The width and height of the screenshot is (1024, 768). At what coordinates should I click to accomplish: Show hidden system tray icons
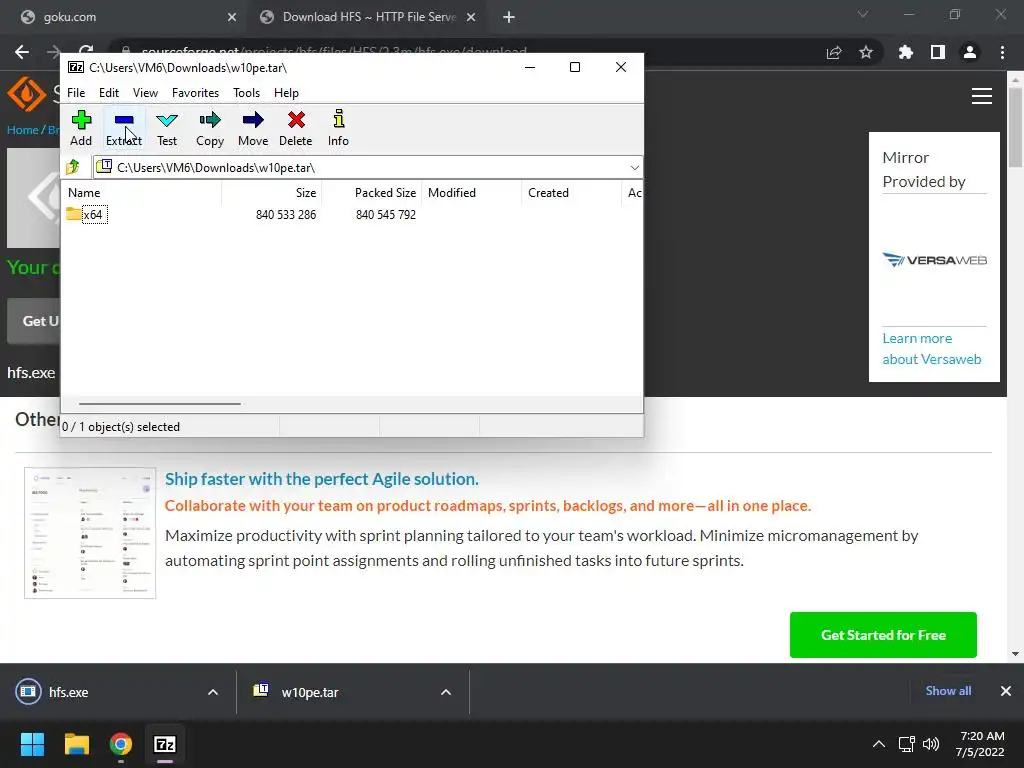point(879,744)
